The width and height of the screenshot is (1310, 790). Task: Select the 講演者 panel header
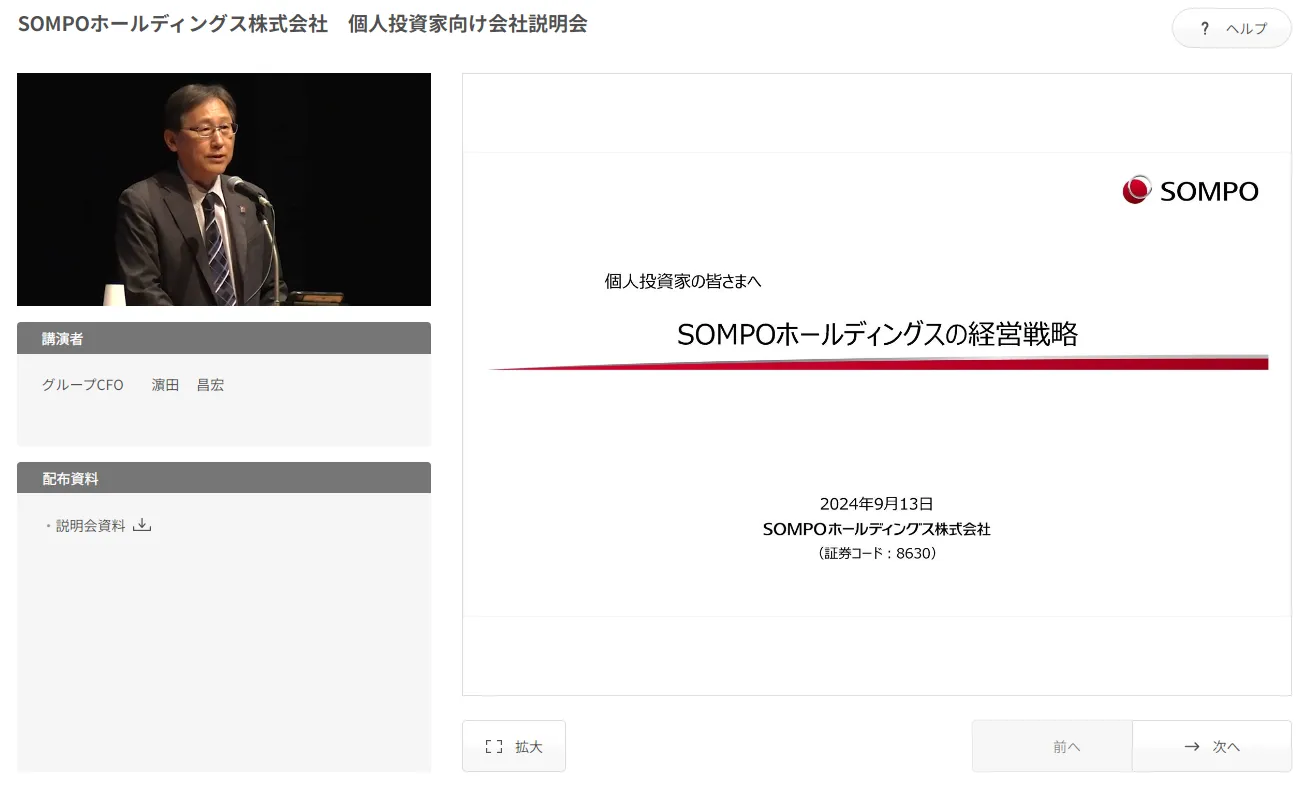[224, 339]
